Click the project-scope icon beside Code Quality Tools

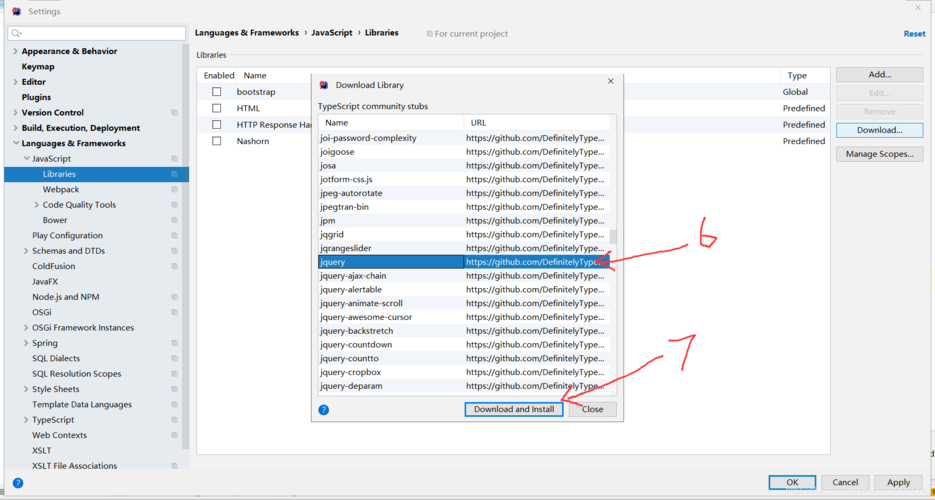pos(174,205)
